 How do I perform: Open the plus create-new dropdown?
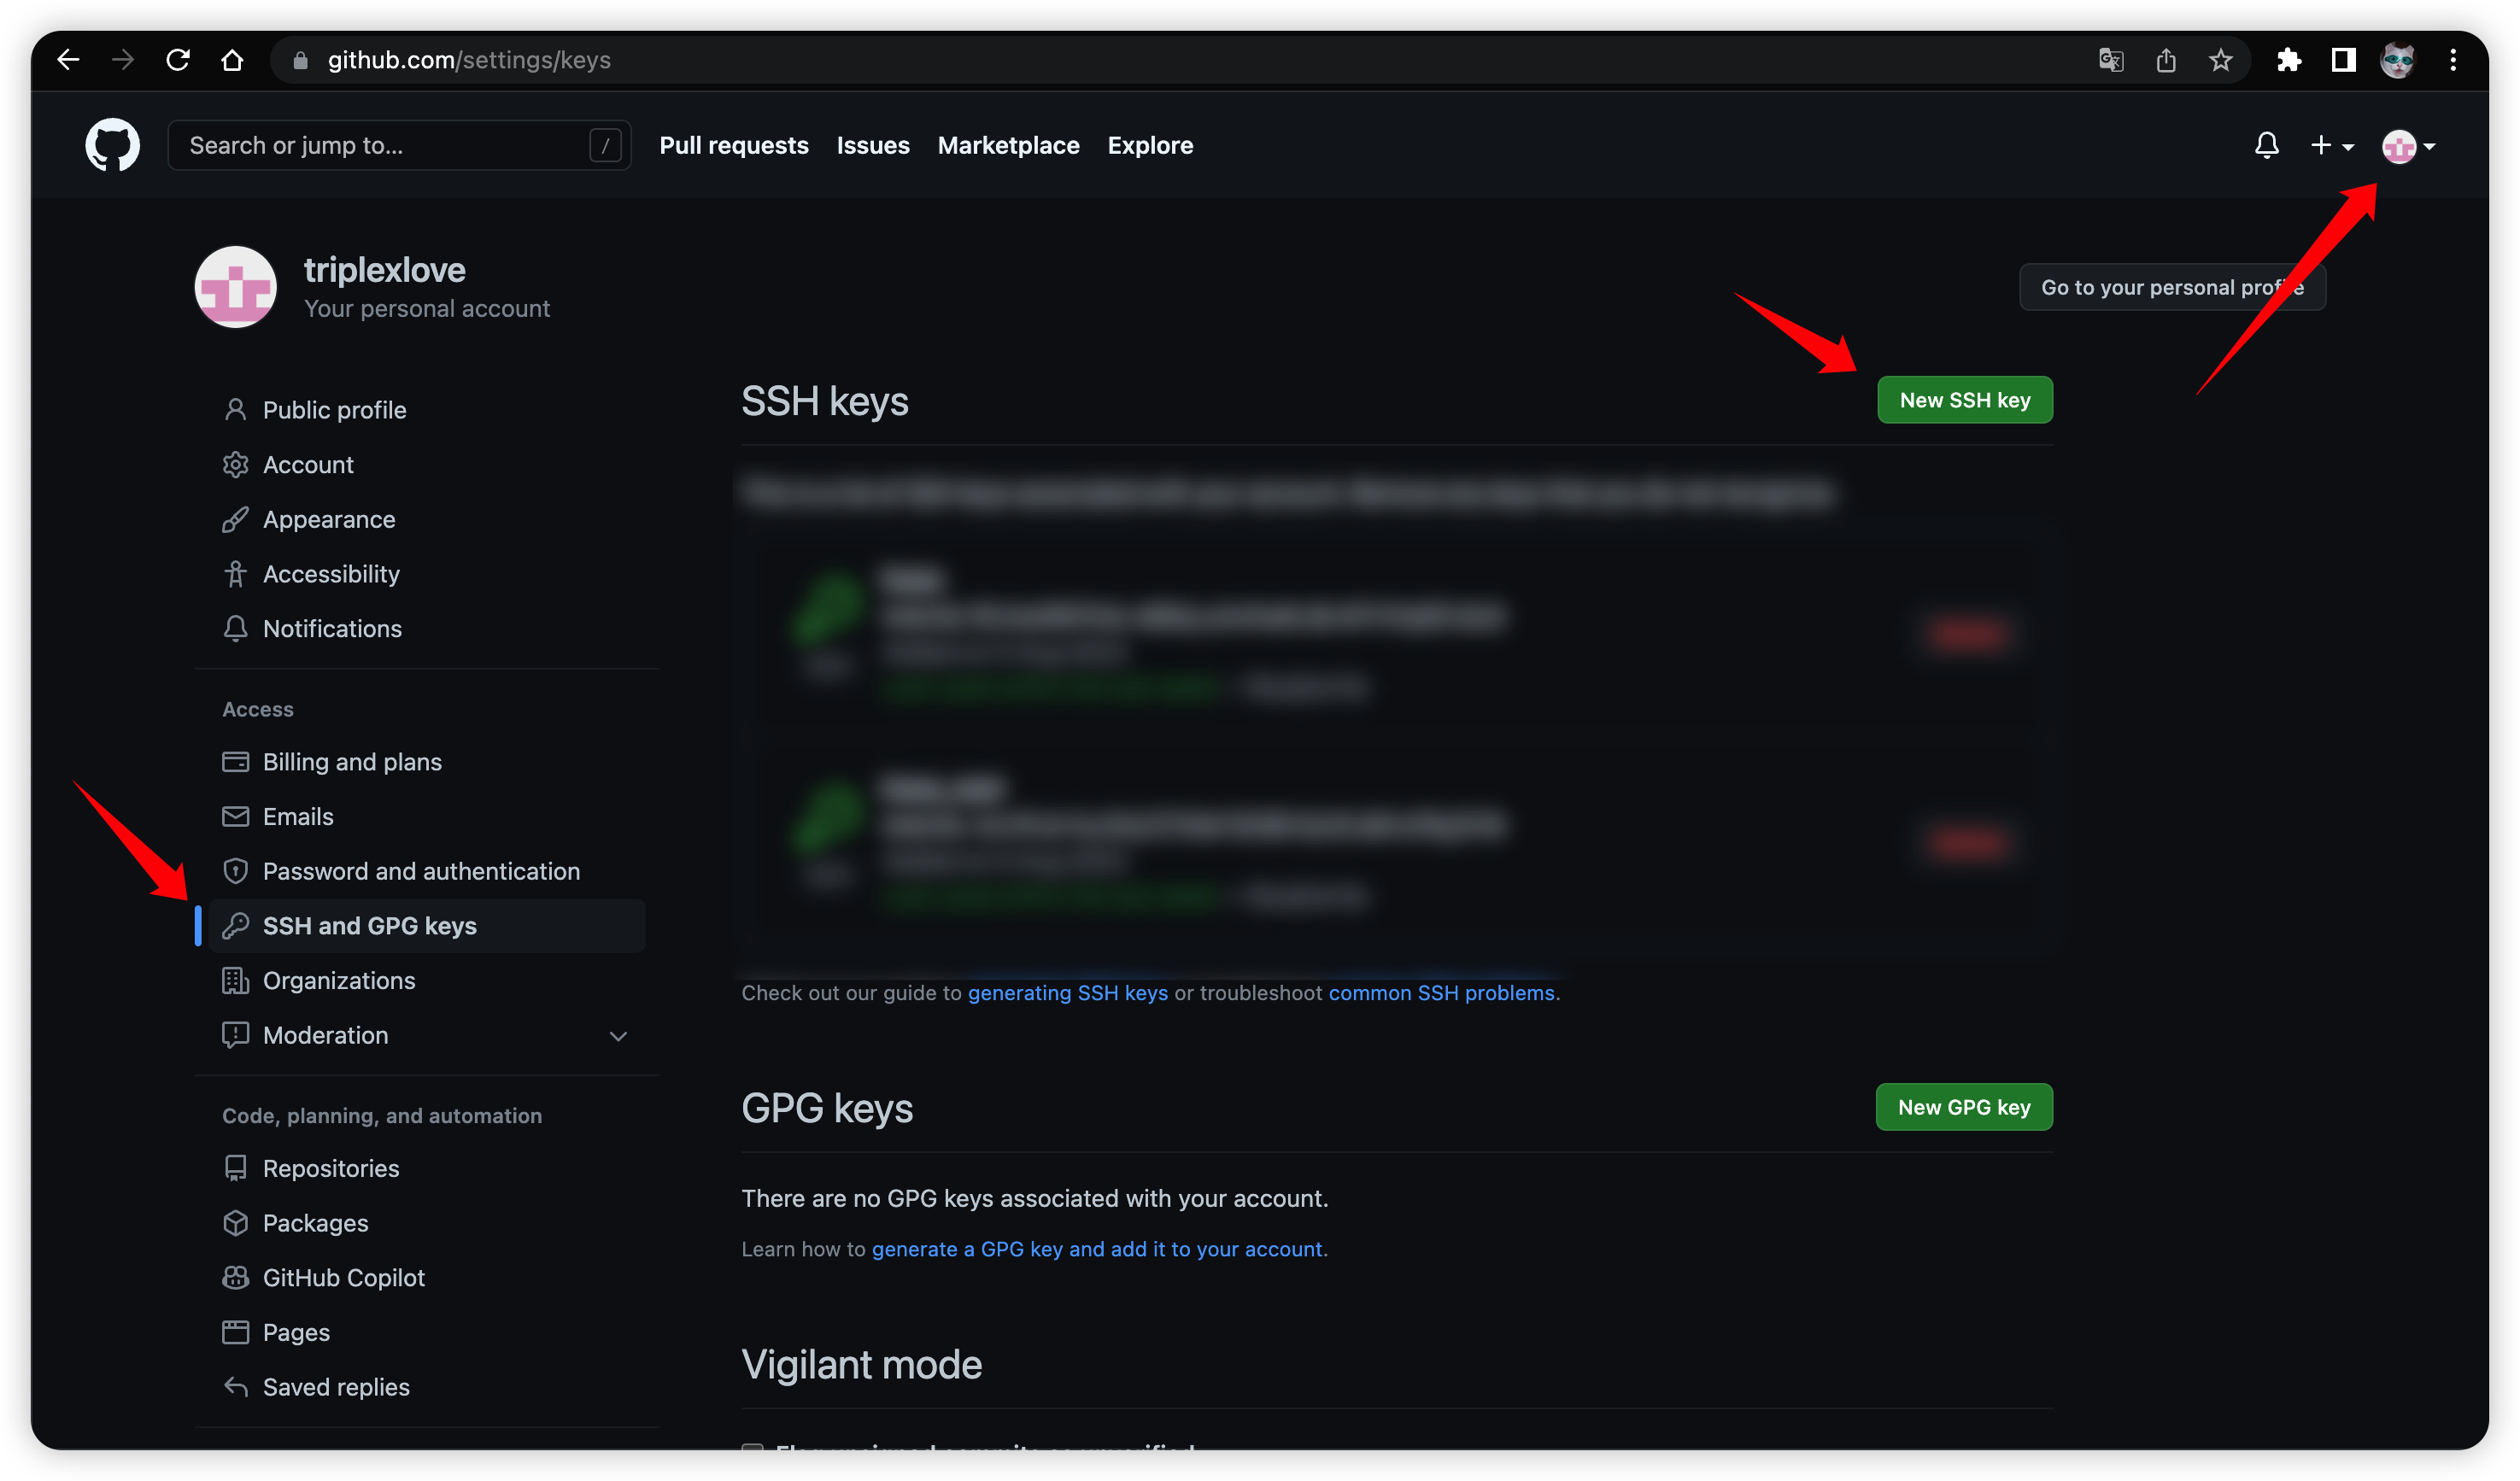2332,146
